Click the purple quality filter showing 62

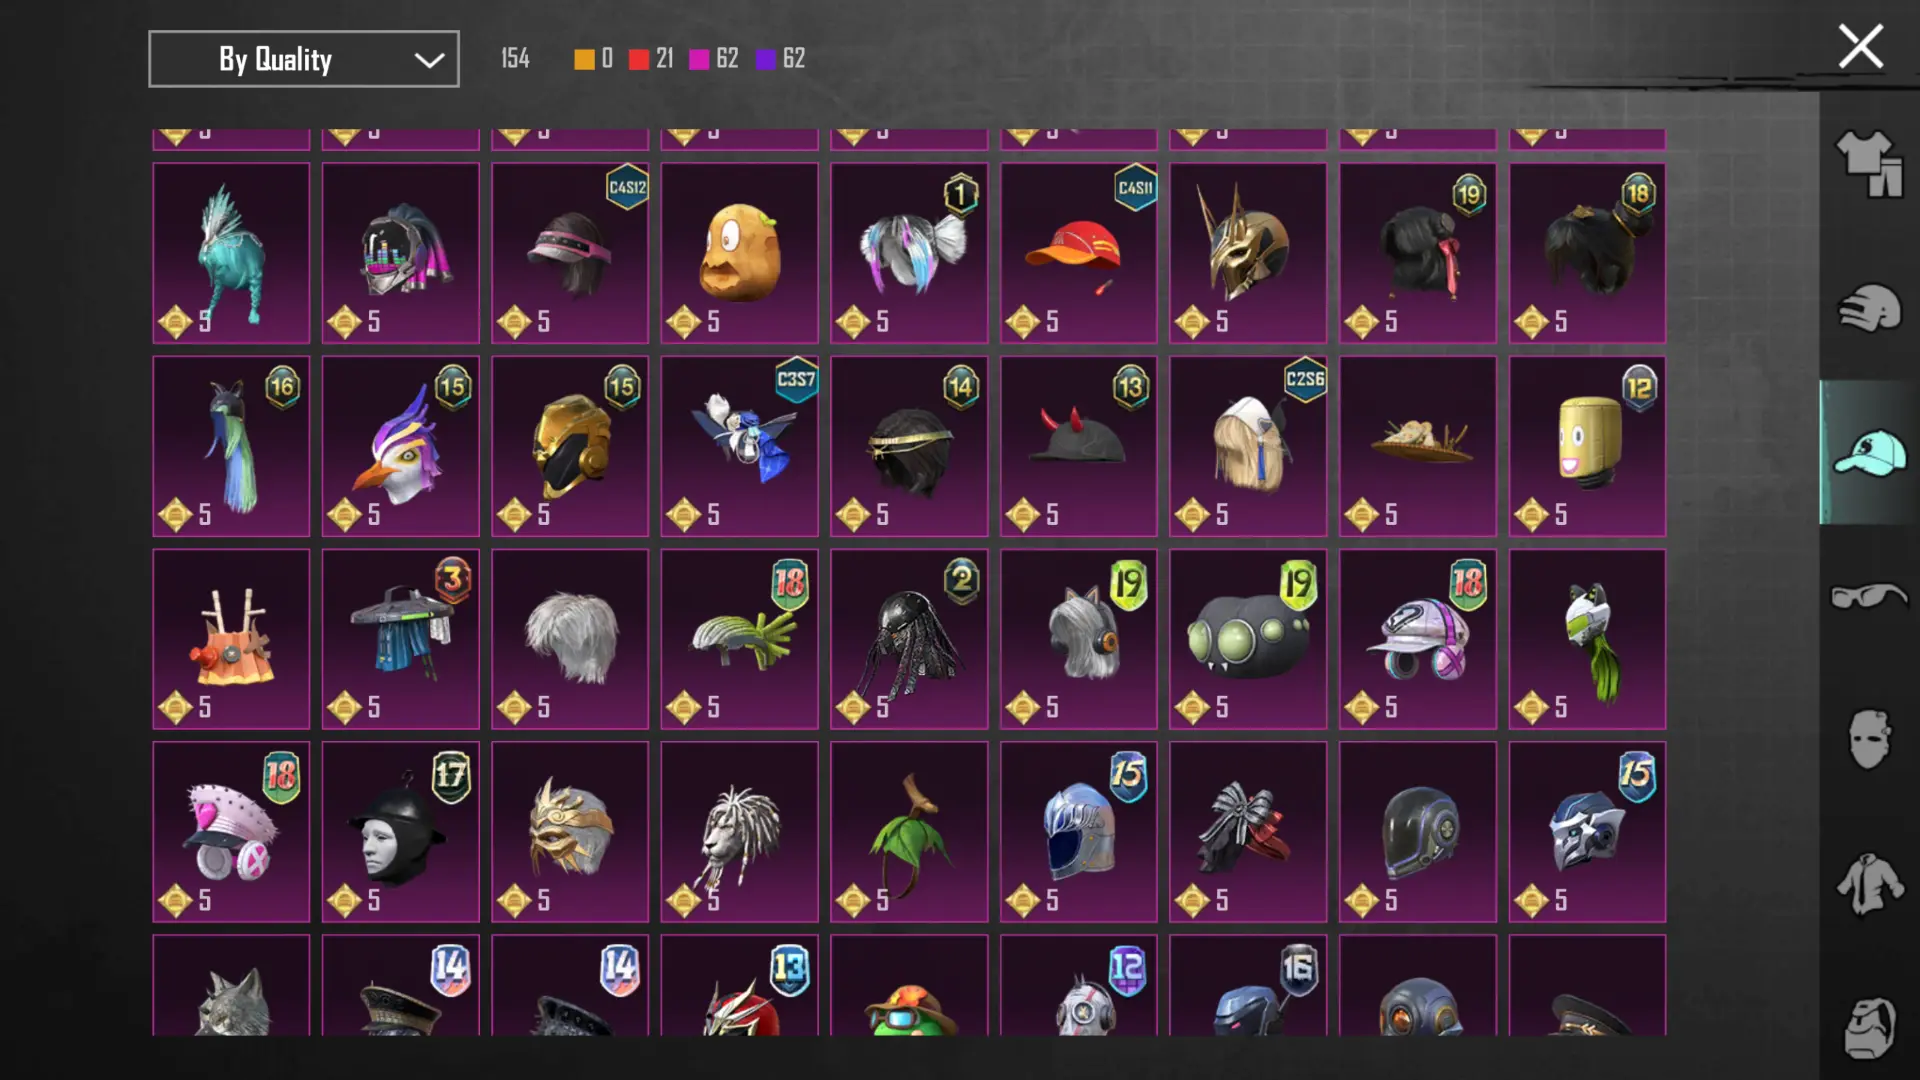(780, 59)
